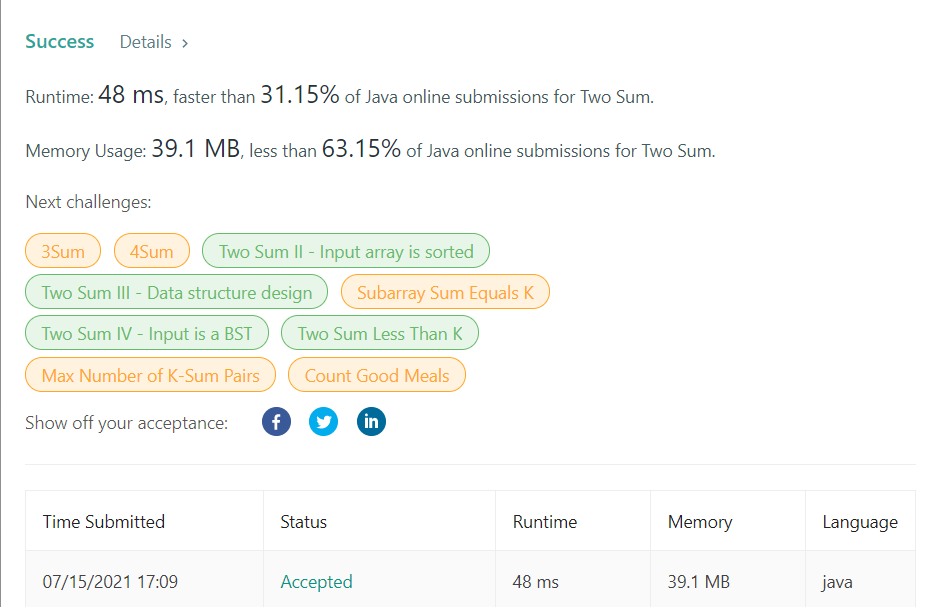Open the 3Sum challenge

pyautogui.click(x=63, y=252)
